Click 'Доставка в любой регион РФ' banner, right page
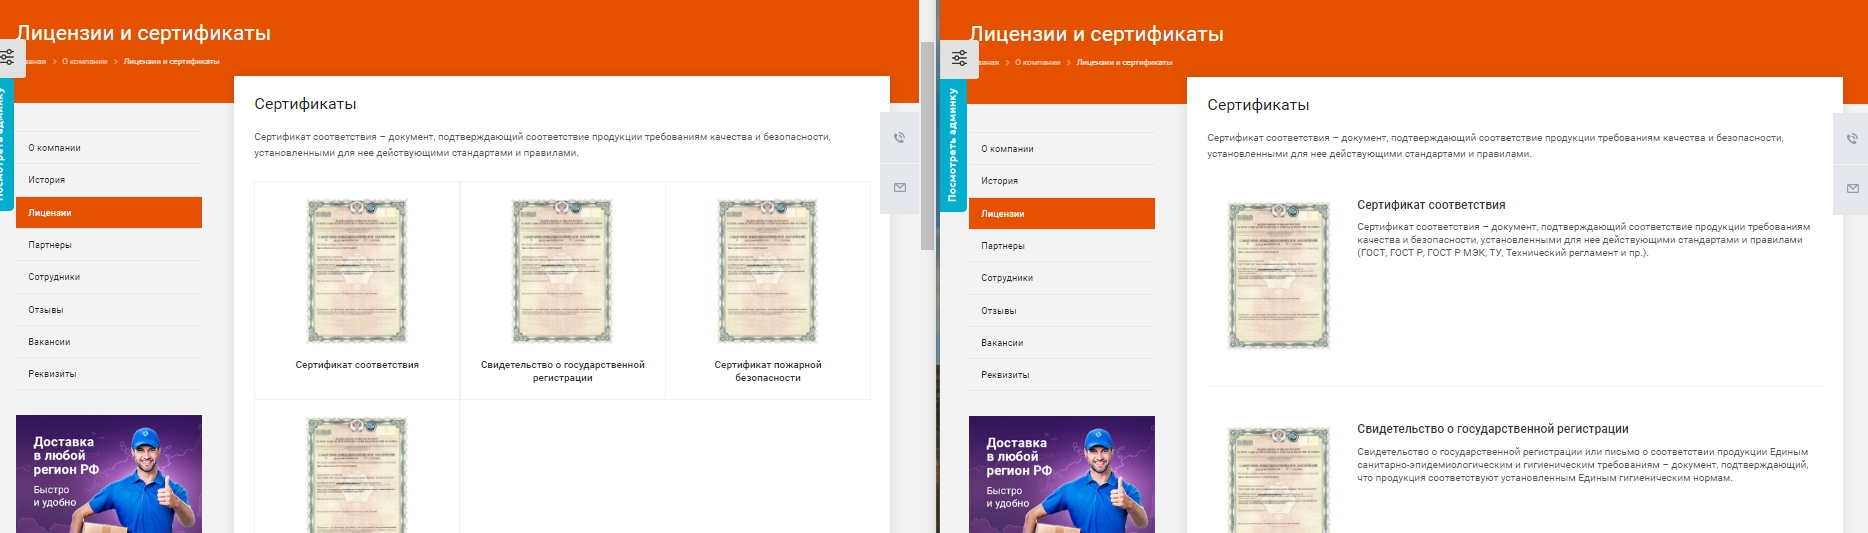 point(1062,475)
